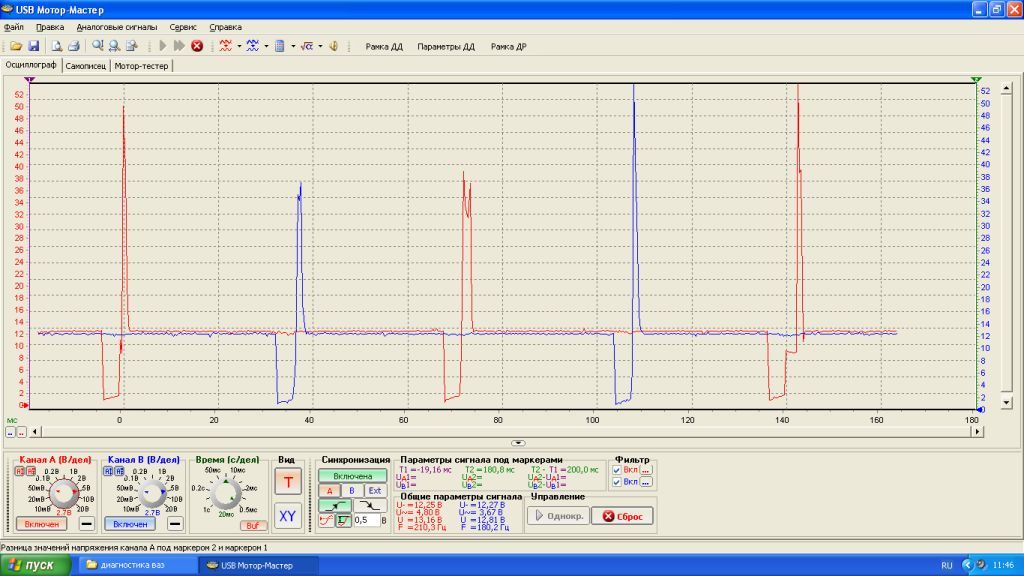Image resolution: width=1024 pixels, height=576 pixels.
Task: Open print preview from the toolbar
Action: click(57, 46)
